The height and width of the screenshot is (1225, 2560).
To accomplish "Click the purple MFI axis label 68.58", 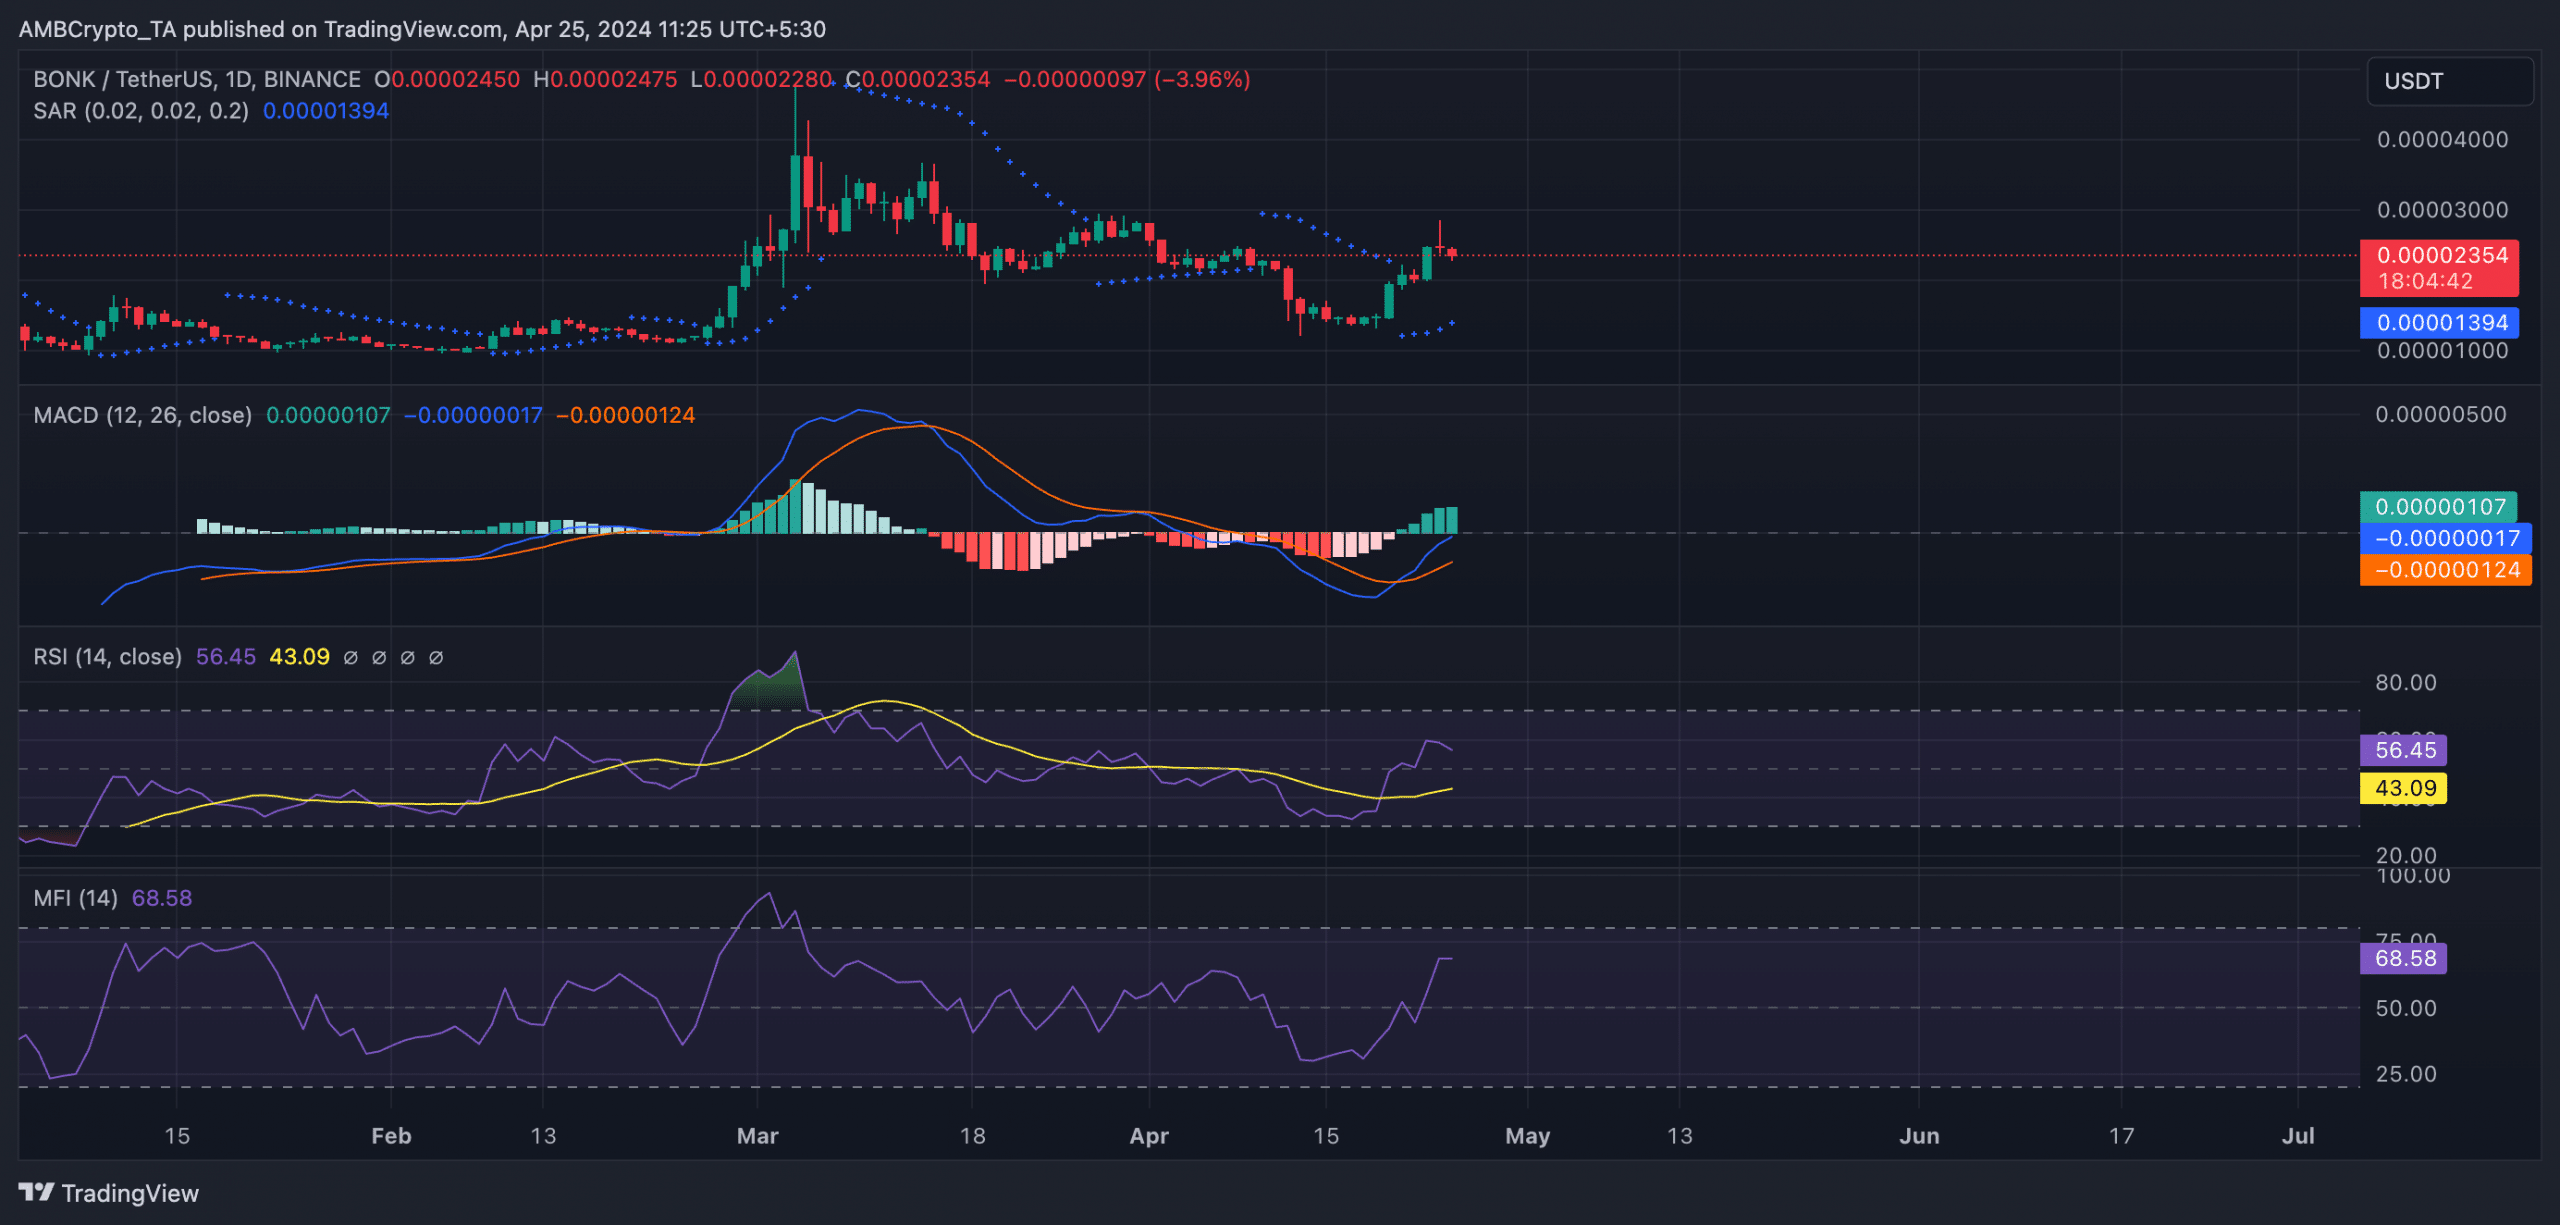I will coord(2404,958).
